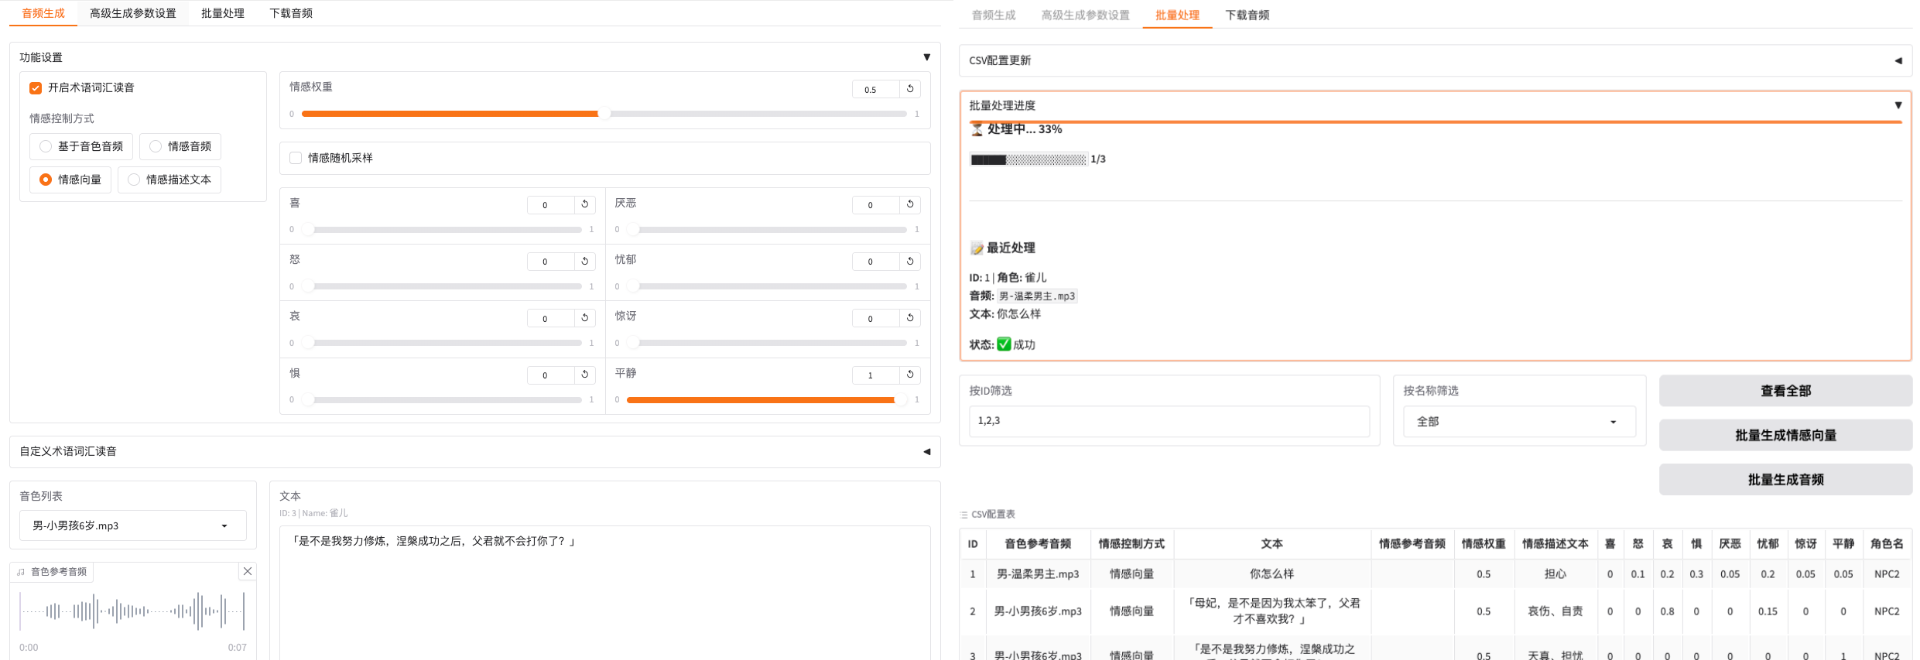Select the 情感向量 radio option

tap(70, 180)
